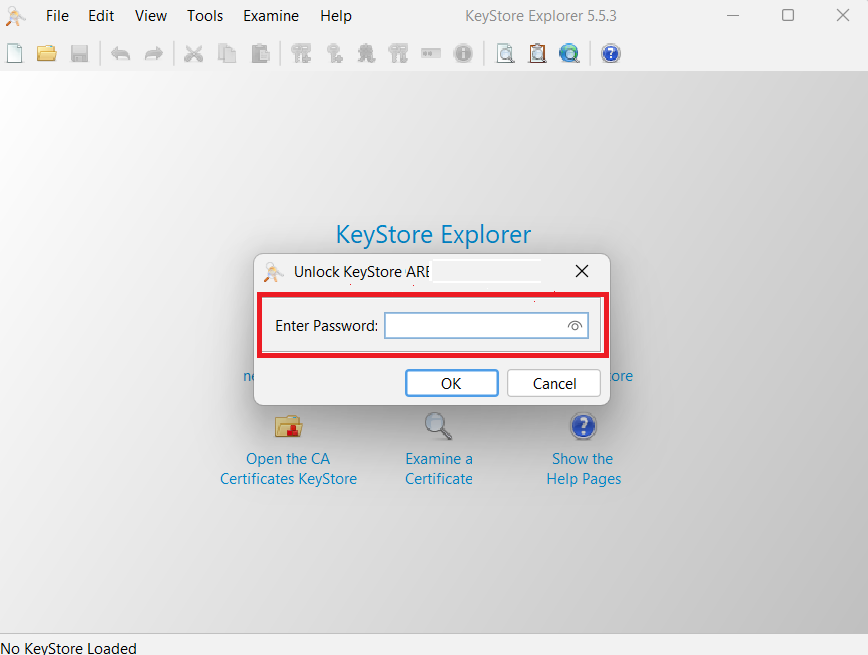The image size is (868, 655).
Task: Open Help via blue question toolbar icon
Action: pos(611,53)
